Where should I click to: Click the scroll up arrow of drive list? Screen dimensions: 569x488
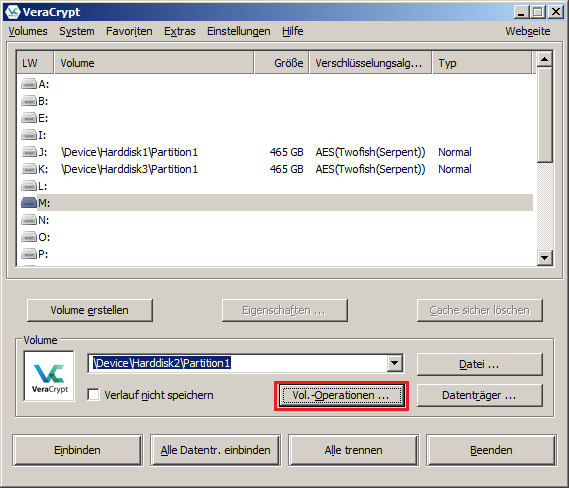coord(545,59)
